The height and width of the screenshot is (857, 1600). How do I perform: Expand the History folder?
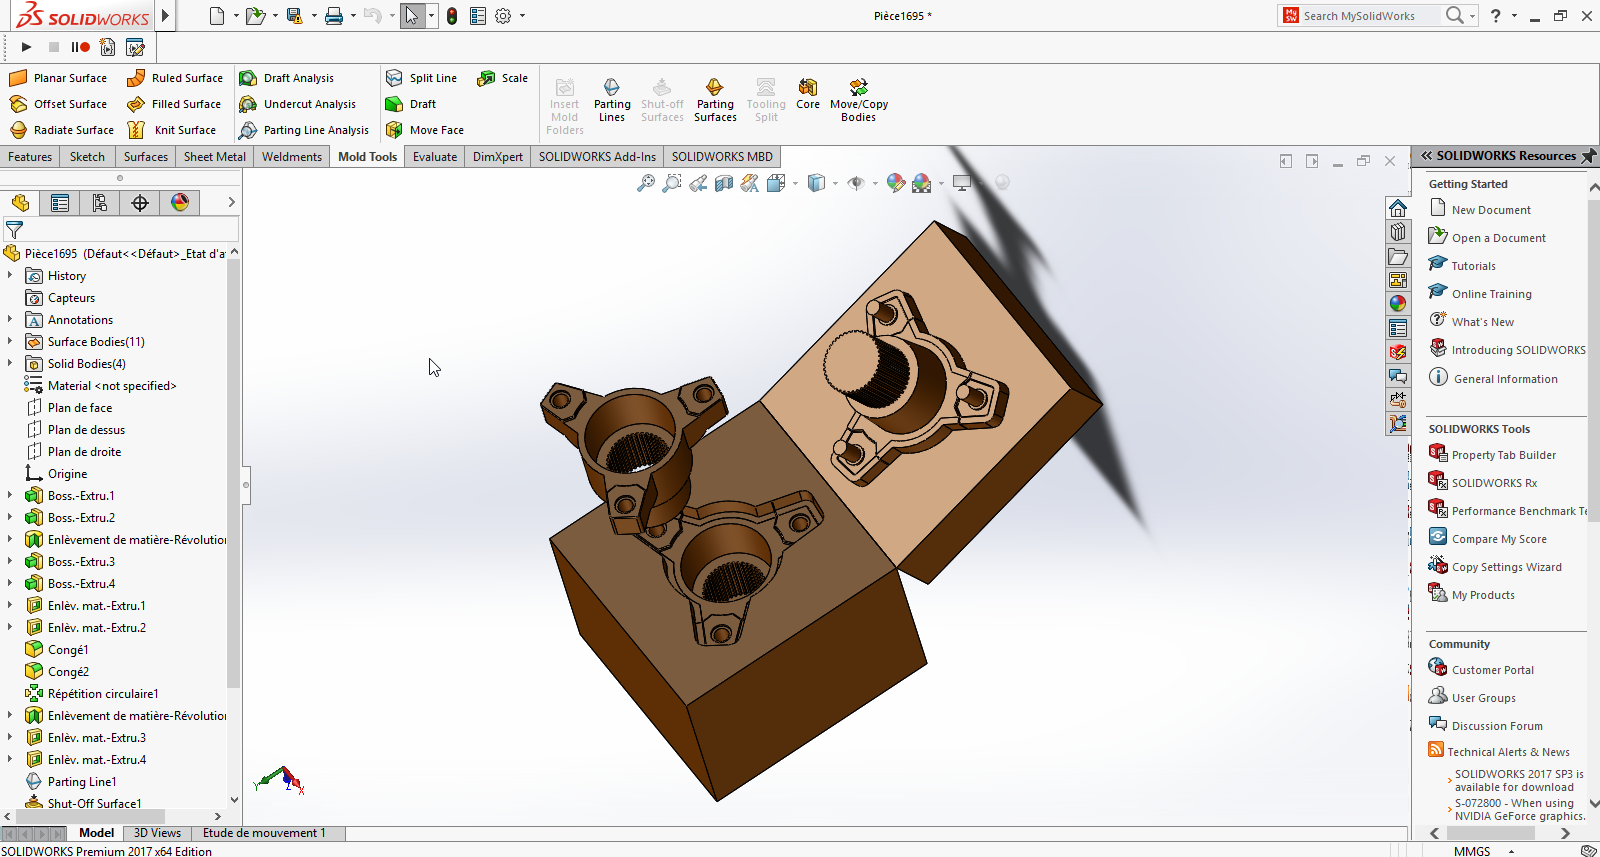[10, 276]
